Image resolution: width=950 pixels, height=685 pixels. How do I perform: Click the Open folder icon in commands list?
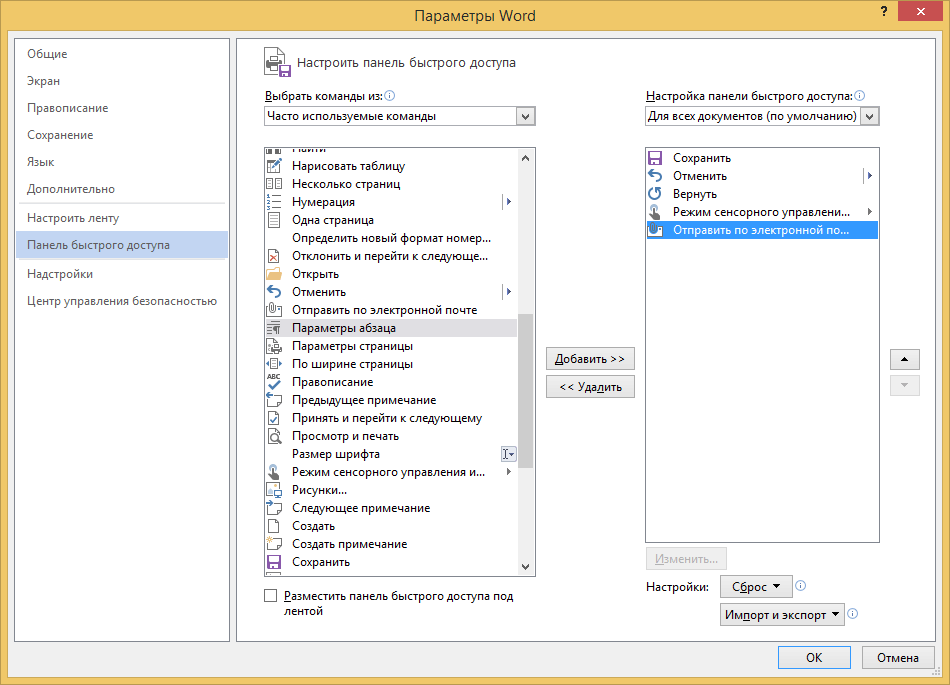click(x=274, y=274)
